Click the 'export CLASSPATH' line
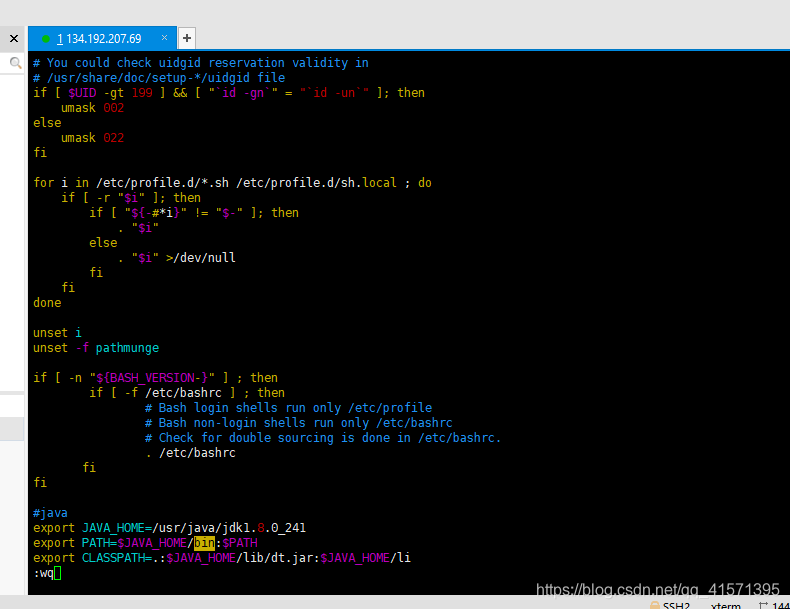 coord(222,558)
